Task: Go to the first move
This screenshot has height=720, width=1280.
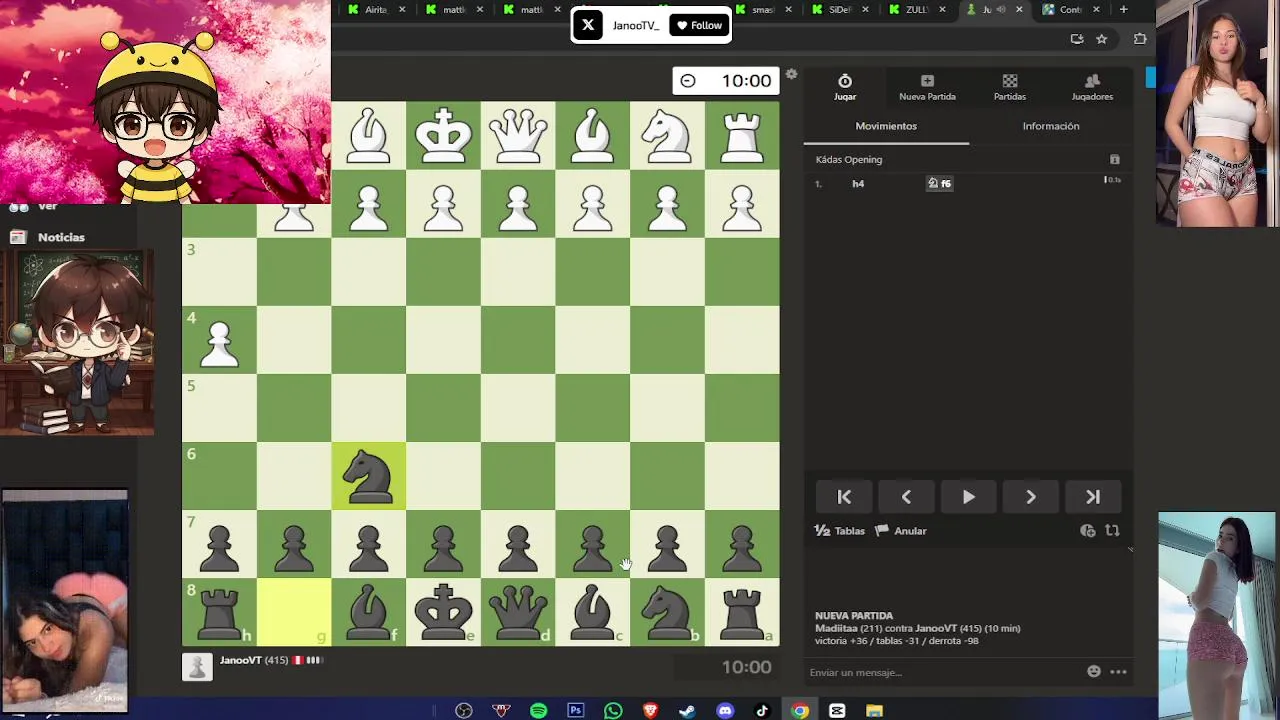Action: [x=844, y=497]
